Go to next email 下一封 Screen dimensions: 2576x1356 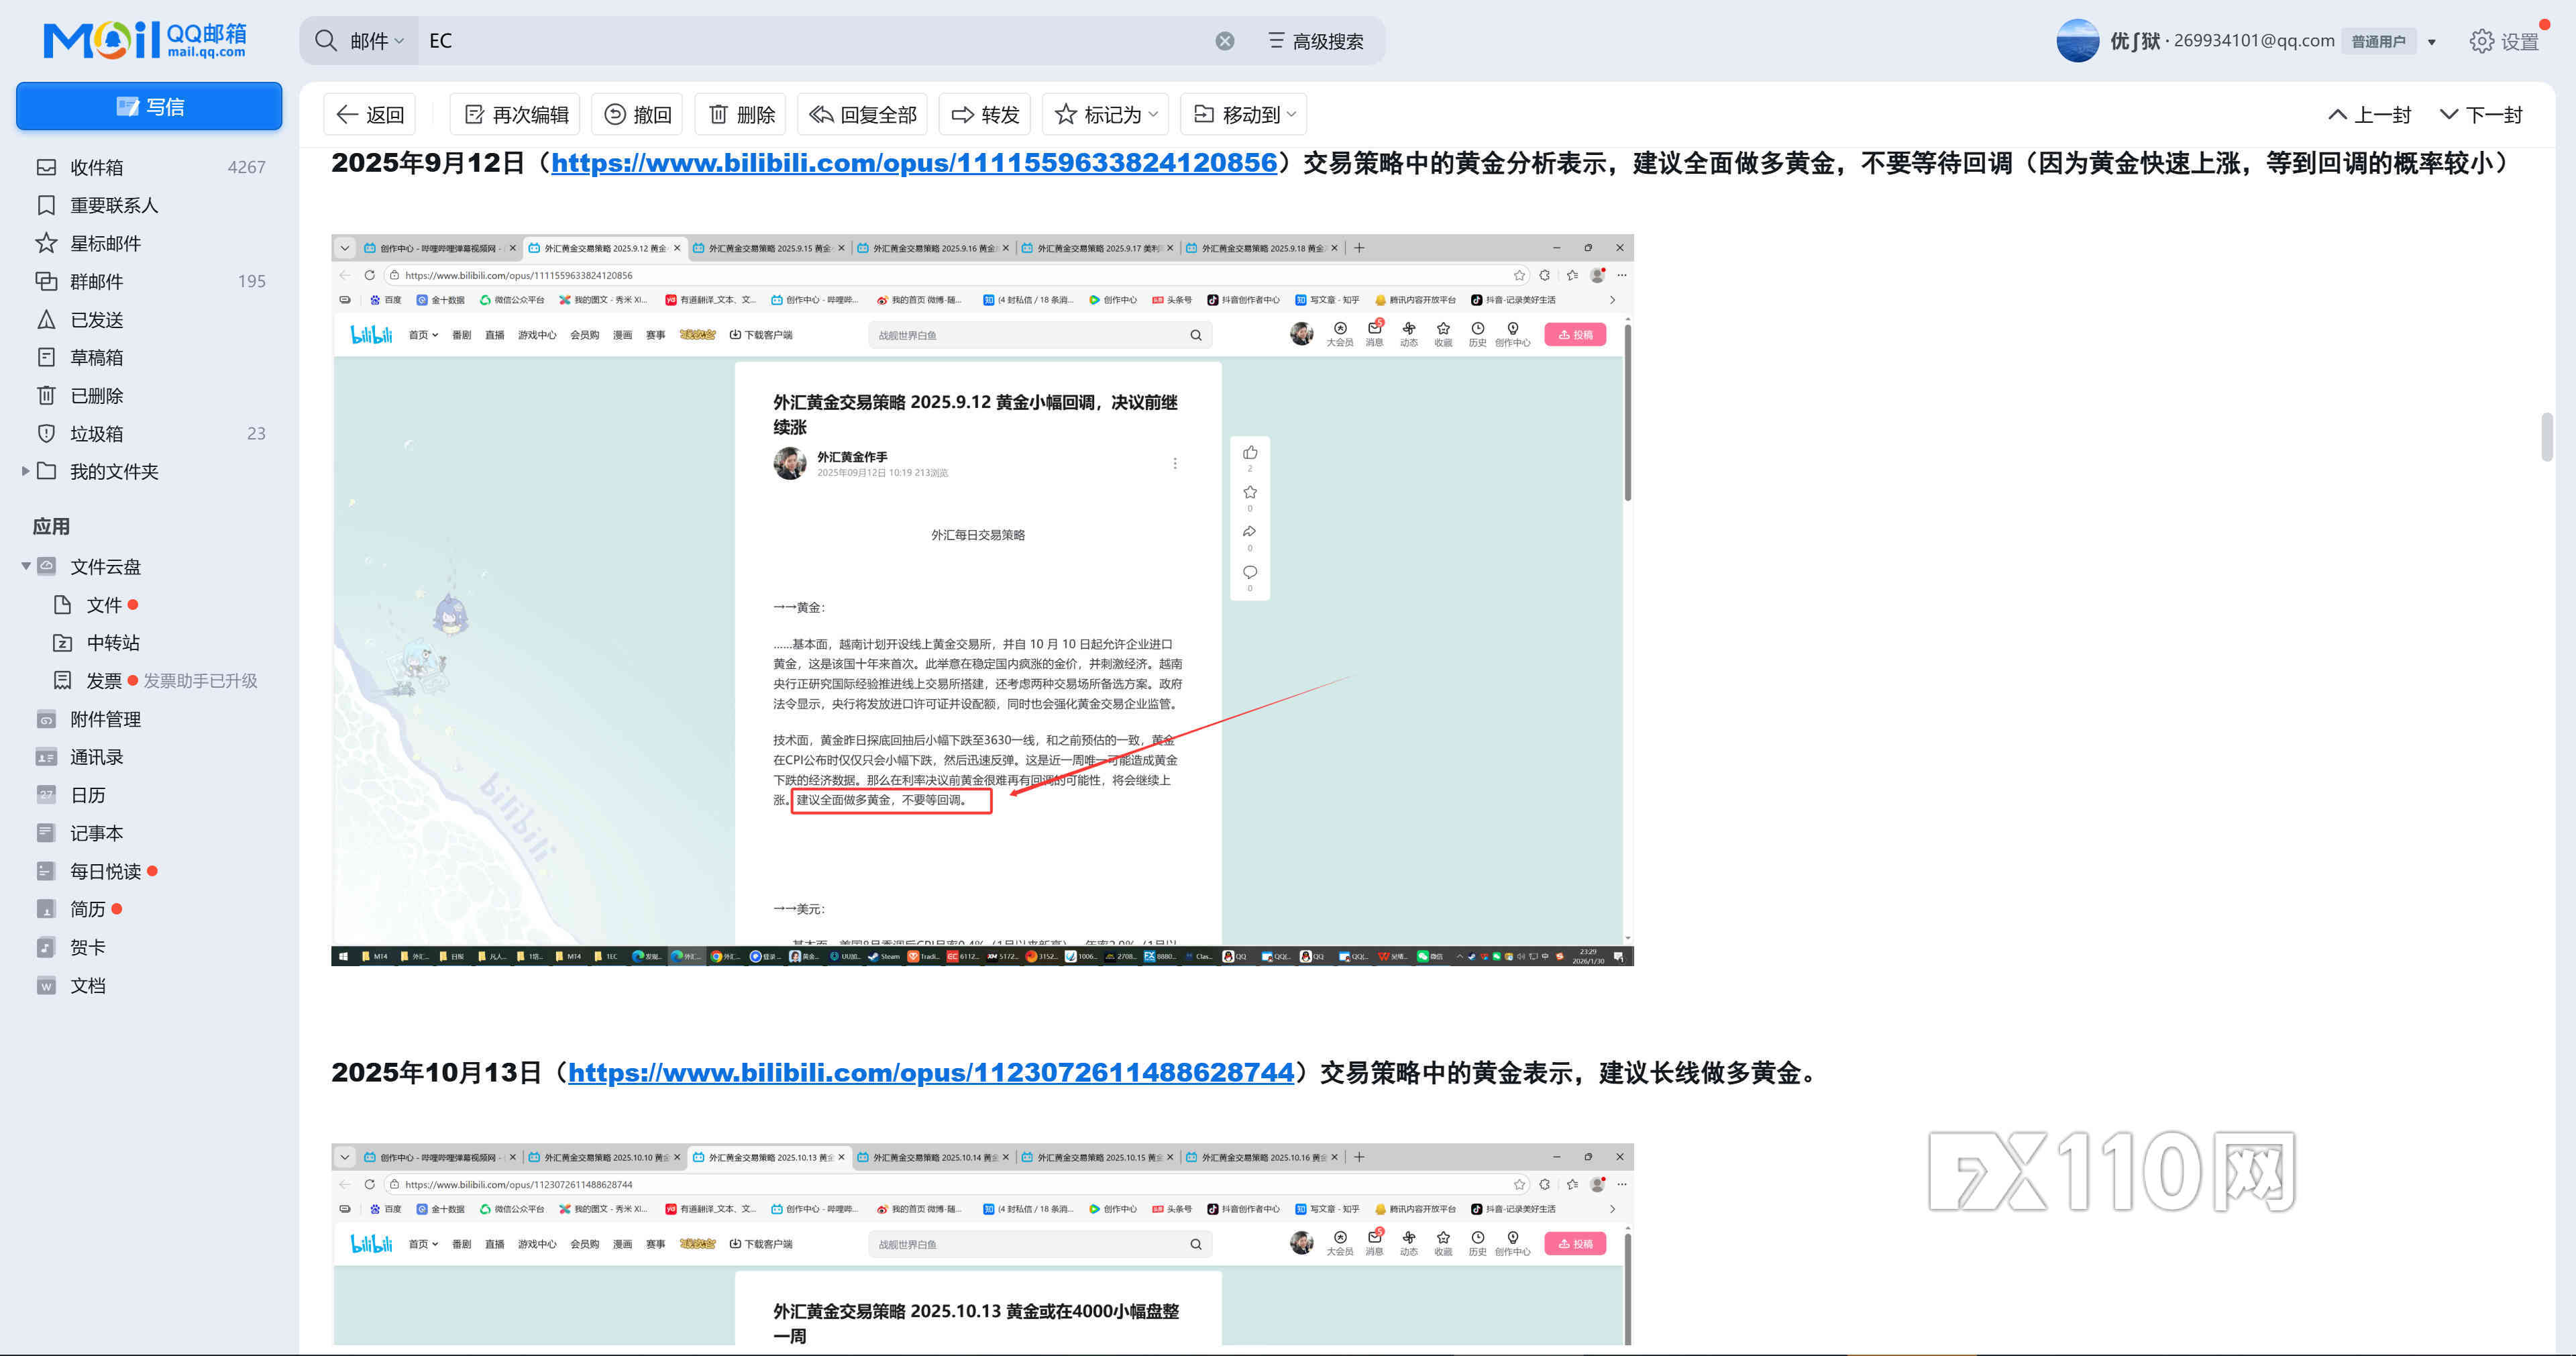[2481, 114]
